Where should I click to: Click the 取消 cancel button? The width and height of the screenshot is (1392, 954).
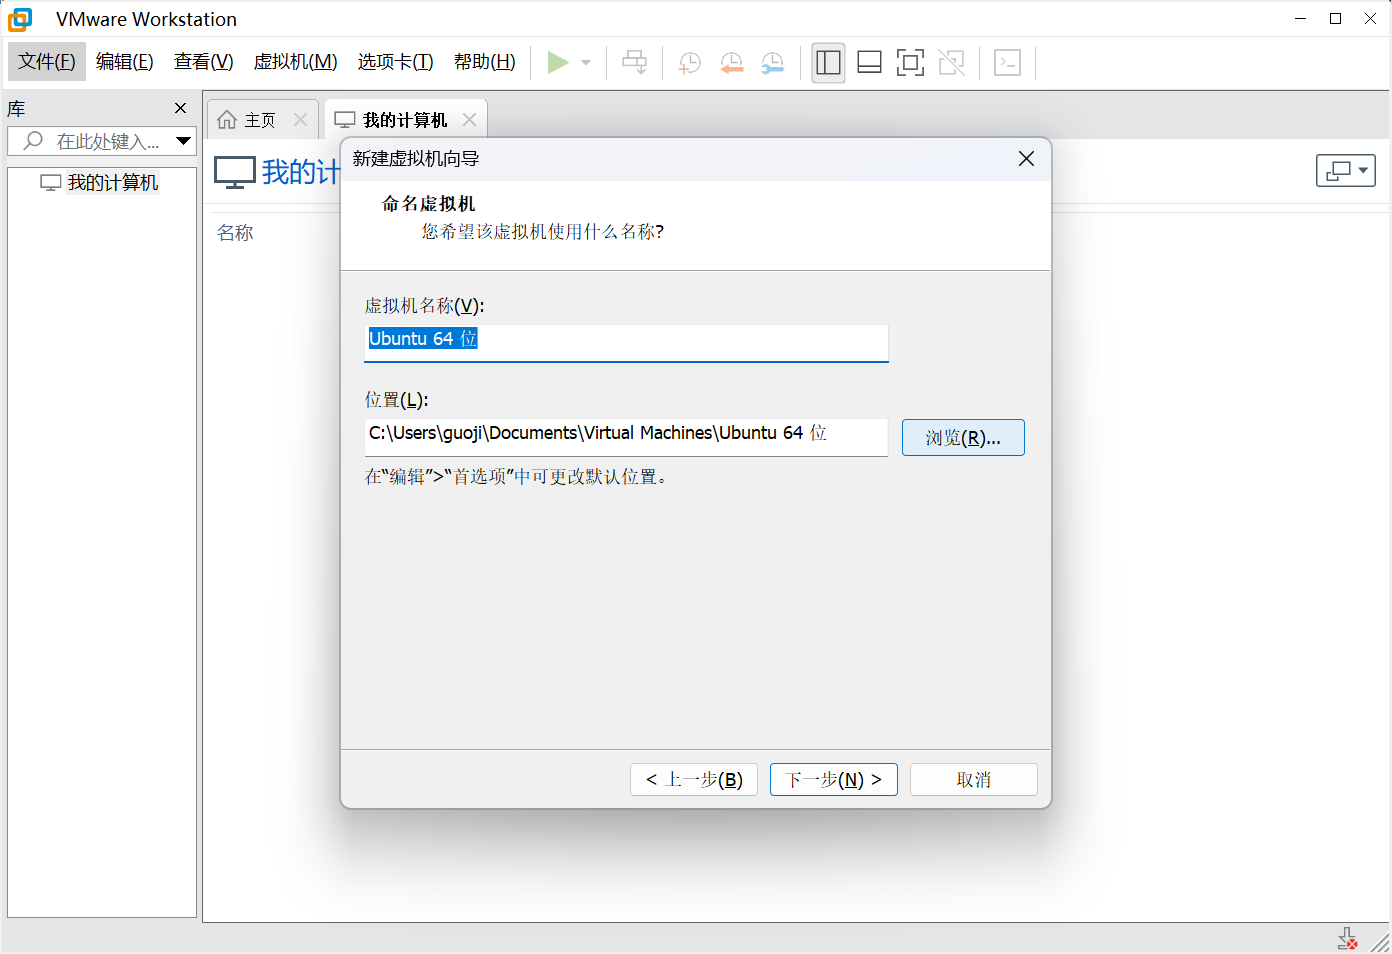pos(974,780)
